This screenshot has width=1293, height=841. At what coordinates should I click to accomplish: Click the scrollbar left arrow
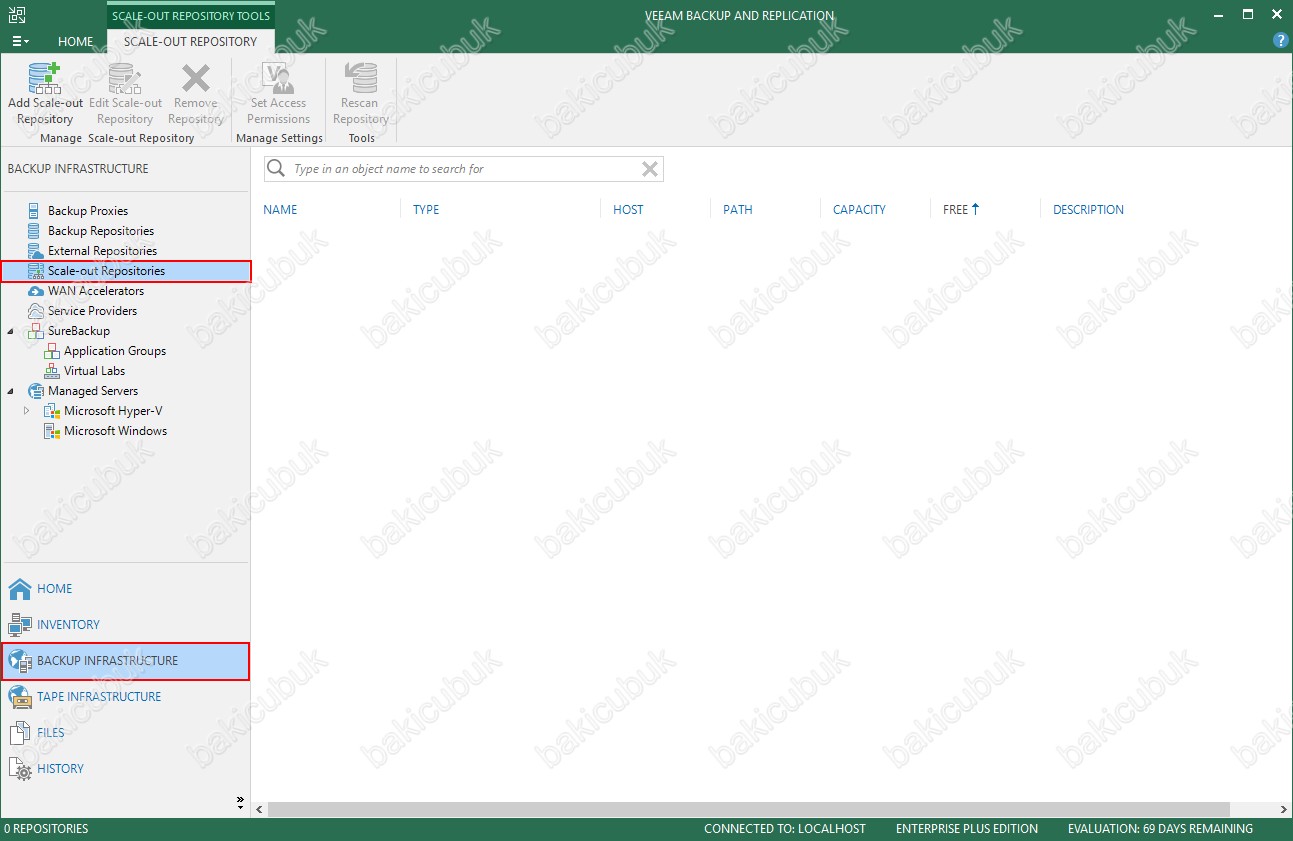point(259,809)
